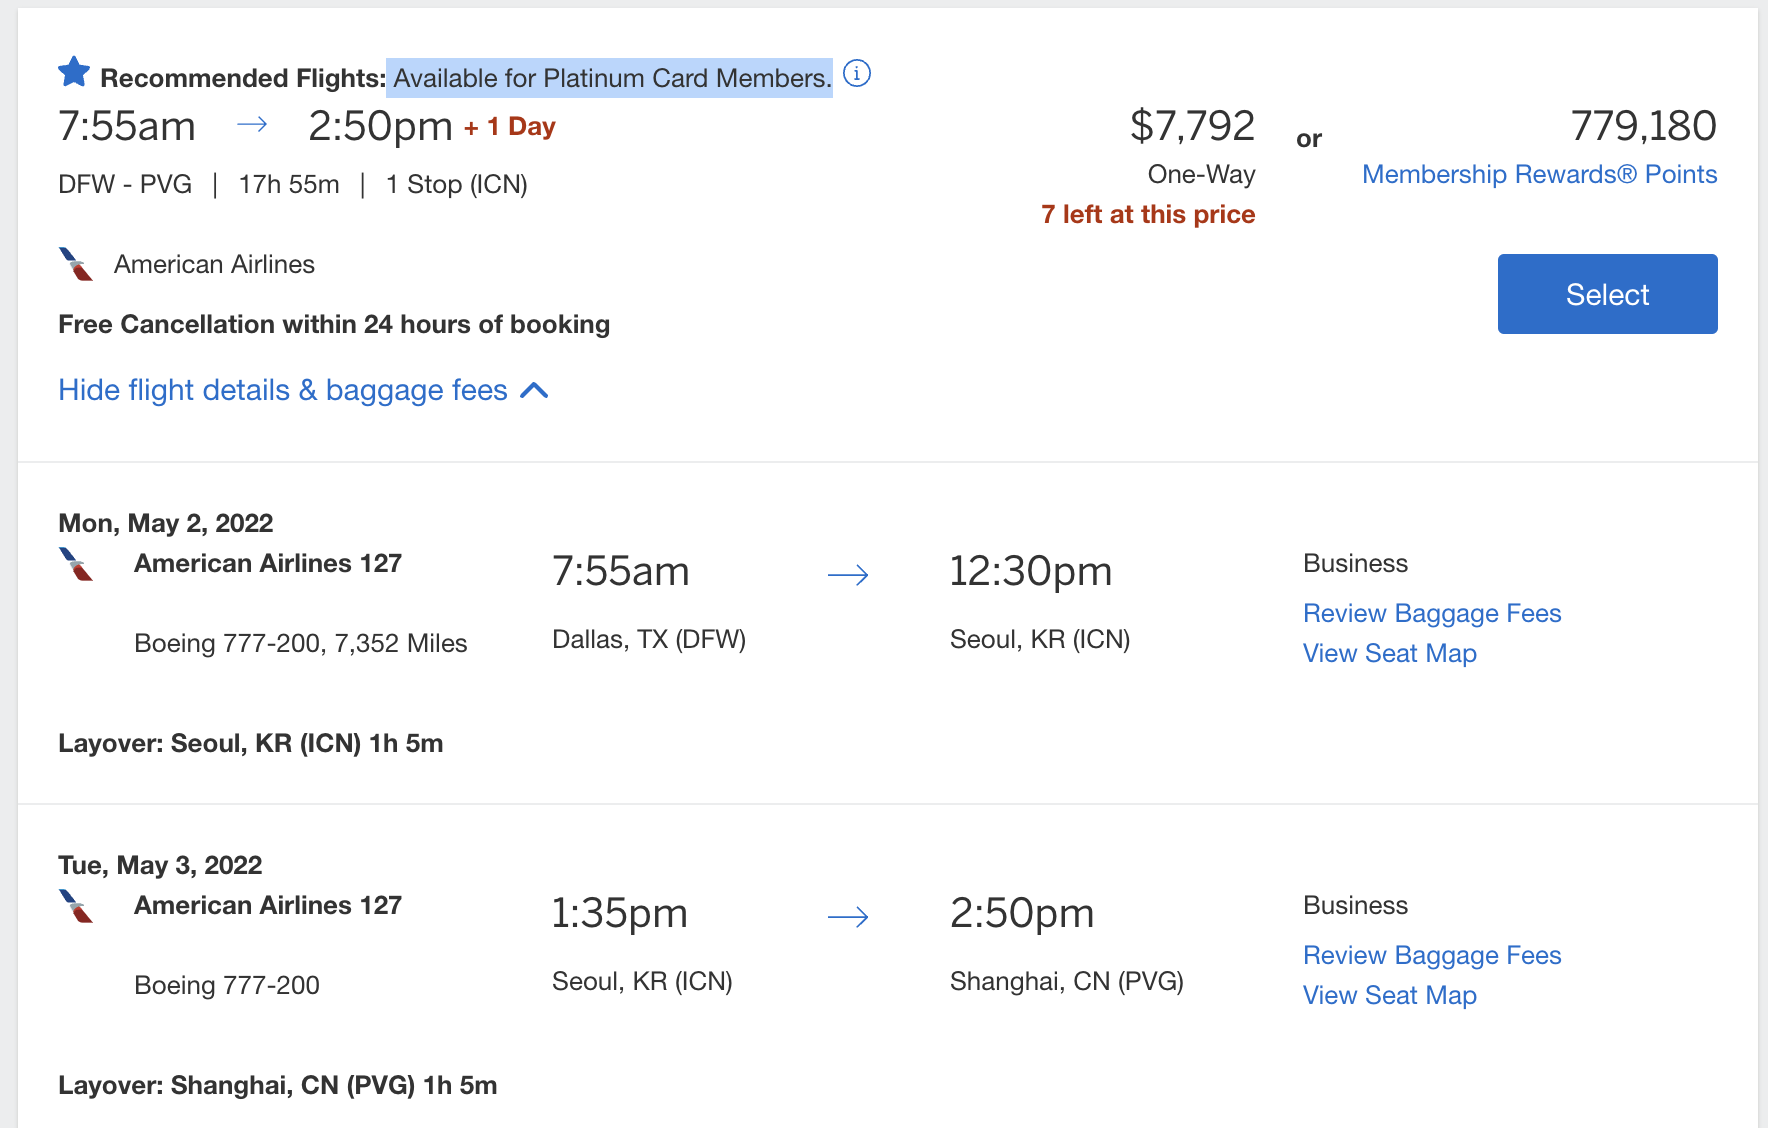Screen dimensions: 1768x1128
Task: Click the 1:35pm departure time
Action: coord(620,913)
